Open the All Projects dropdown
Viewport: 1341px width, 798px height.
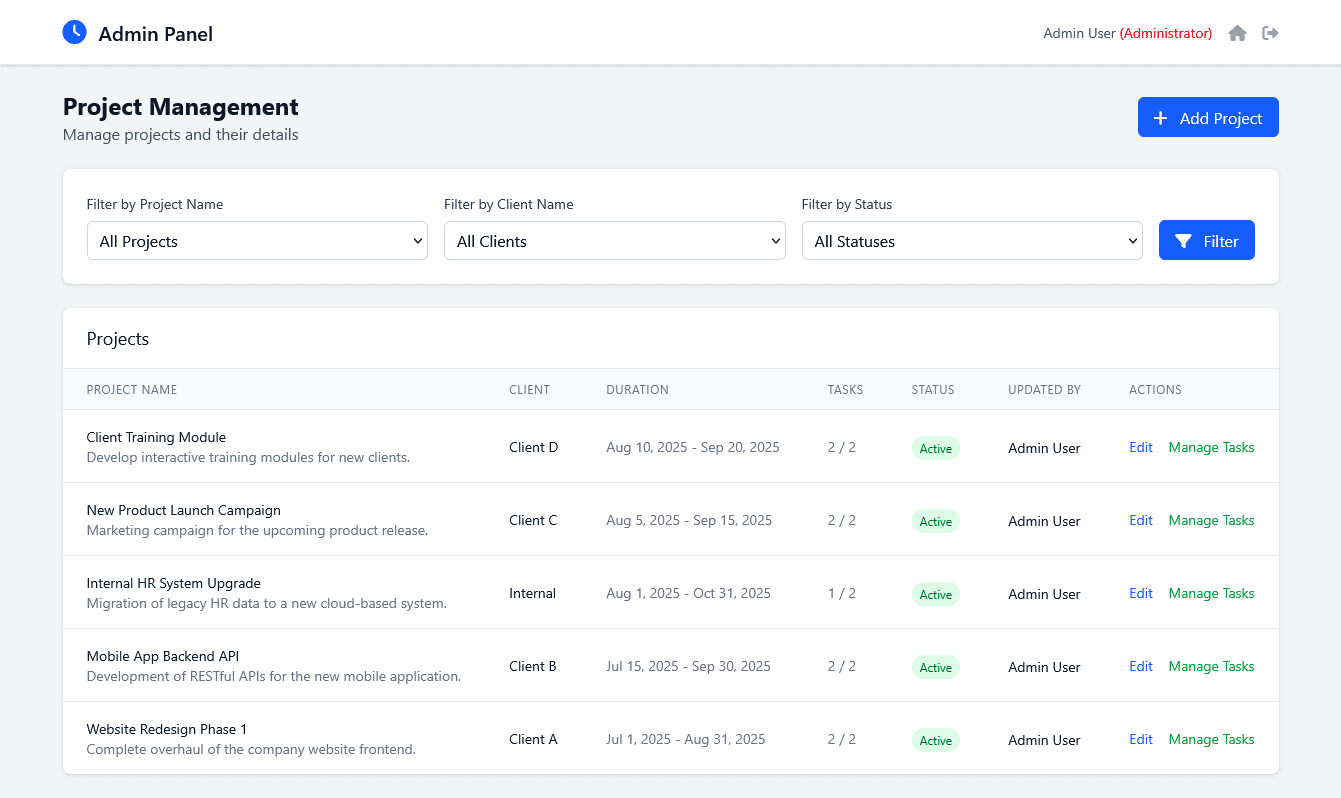coord(256,241)
